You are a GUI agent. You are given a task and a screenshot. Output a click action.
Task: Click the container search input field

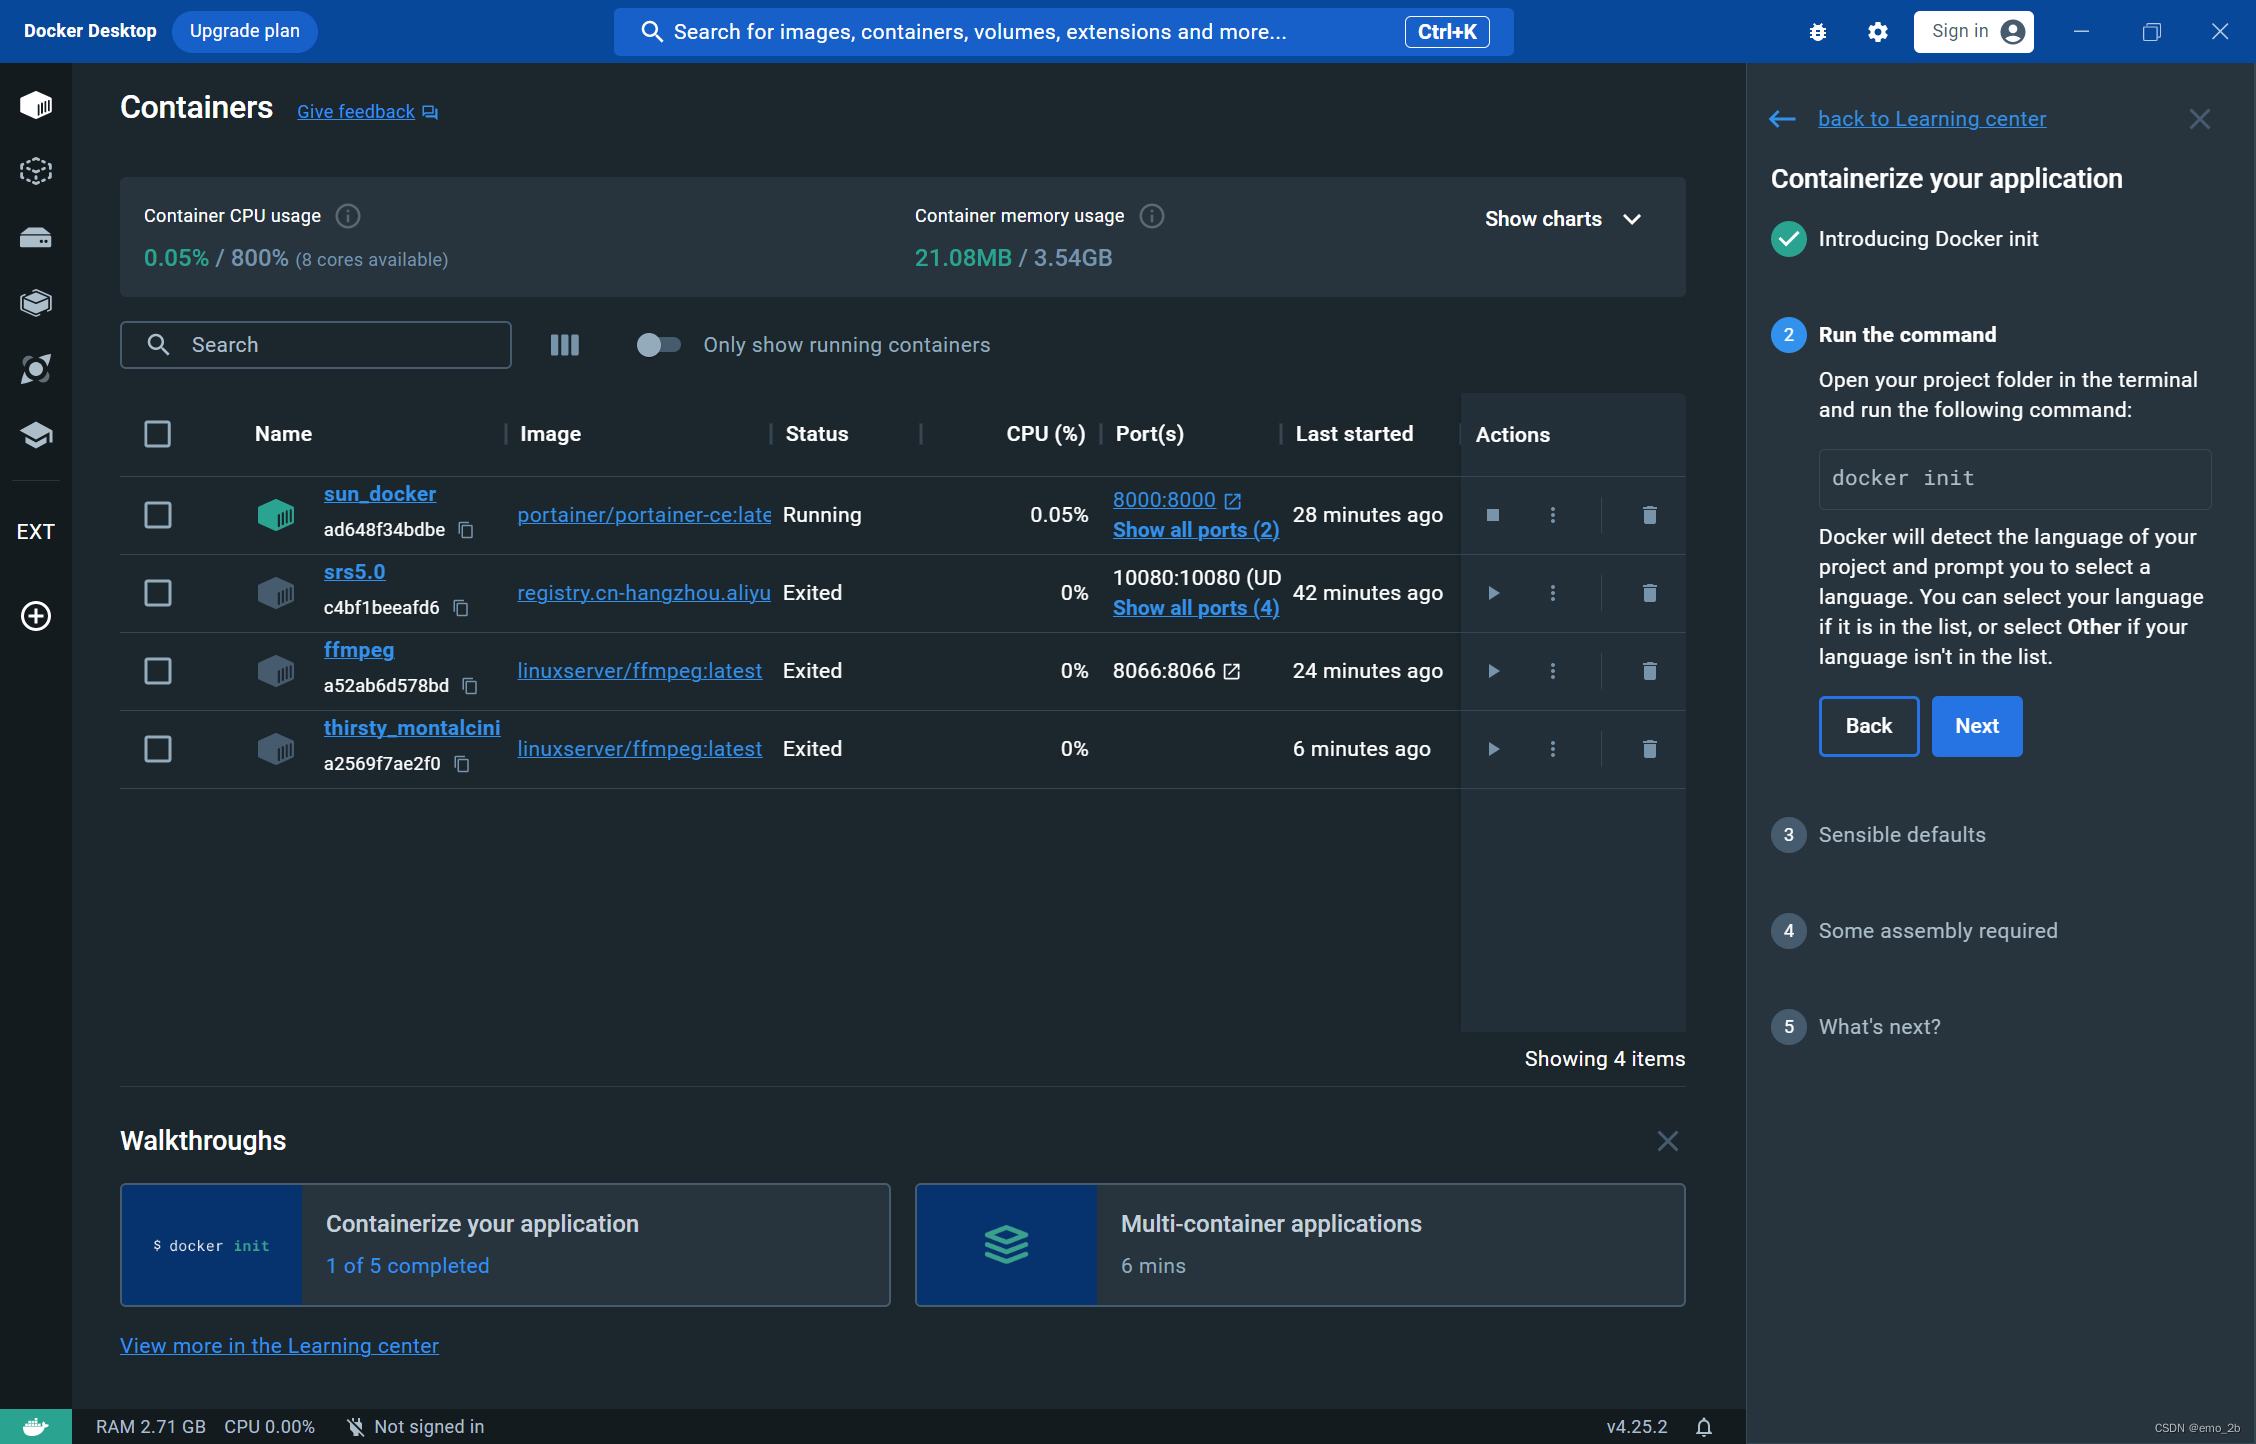point(315,345)
